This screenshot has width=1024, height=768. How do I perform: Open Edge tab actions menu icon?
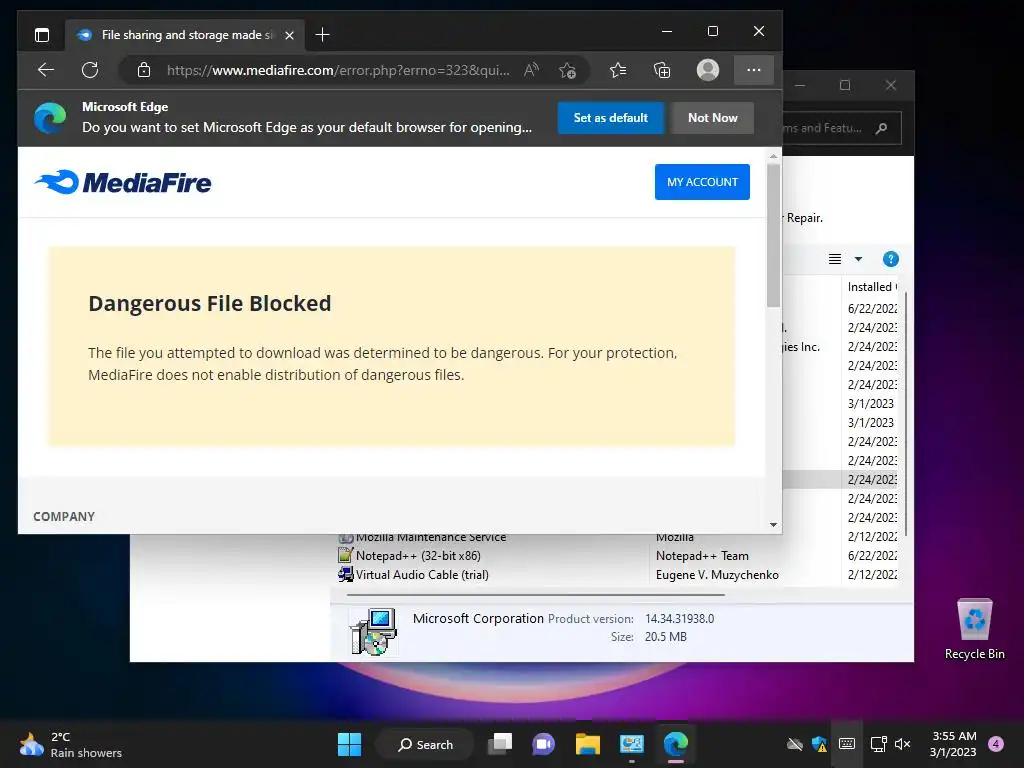tap(42, 35)
